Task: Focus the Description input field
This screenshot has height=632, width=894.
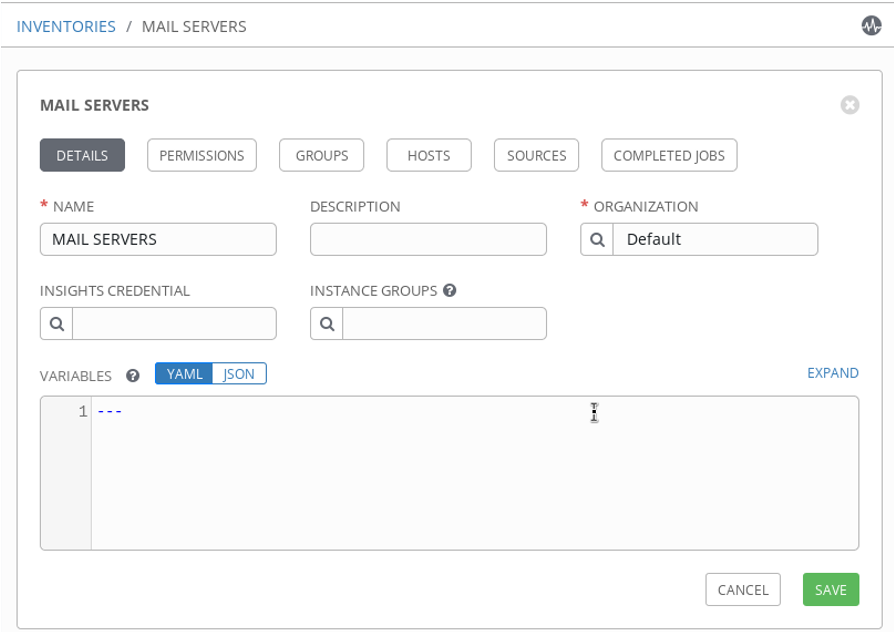Action: pyautogui.click(x=428, y=240)
